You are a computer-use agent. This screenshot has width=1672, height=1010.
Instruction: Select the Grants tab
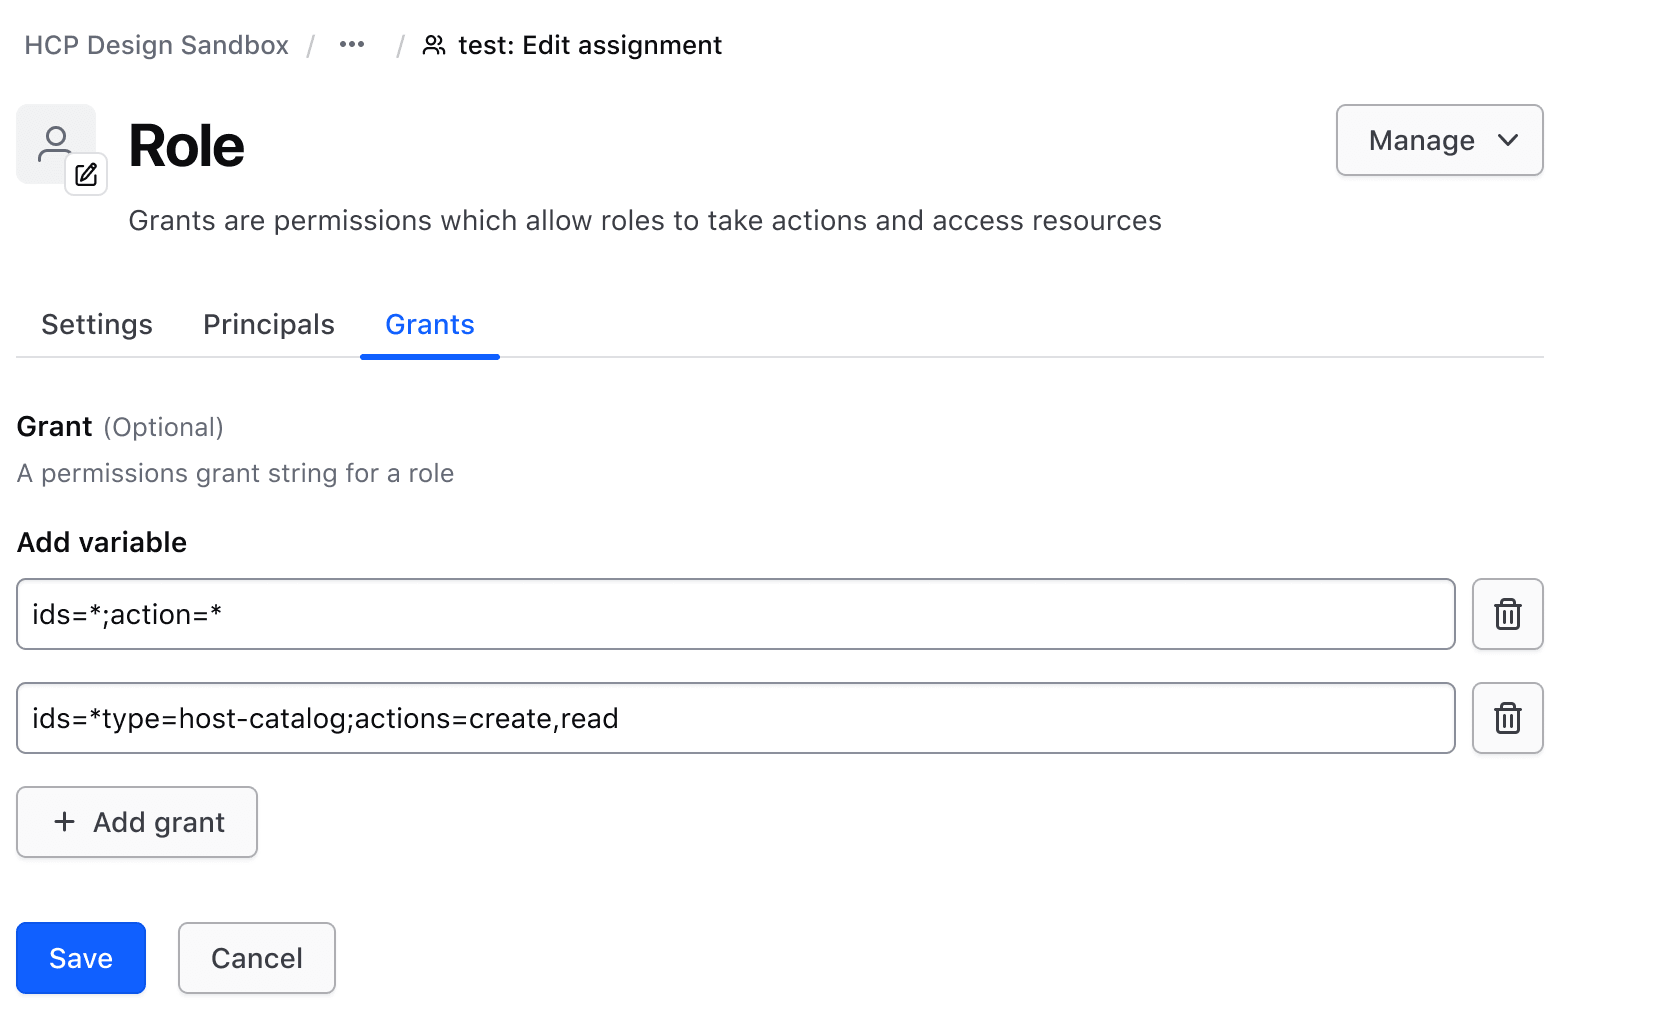(x=430, y=325)
